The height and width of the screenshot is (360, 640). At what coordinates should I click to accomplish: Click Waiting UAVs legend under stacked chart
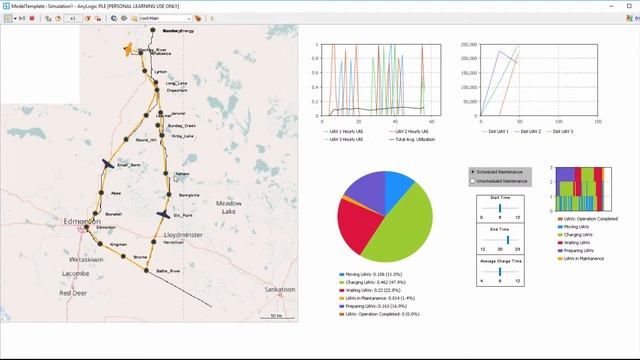tap(574, 242)
